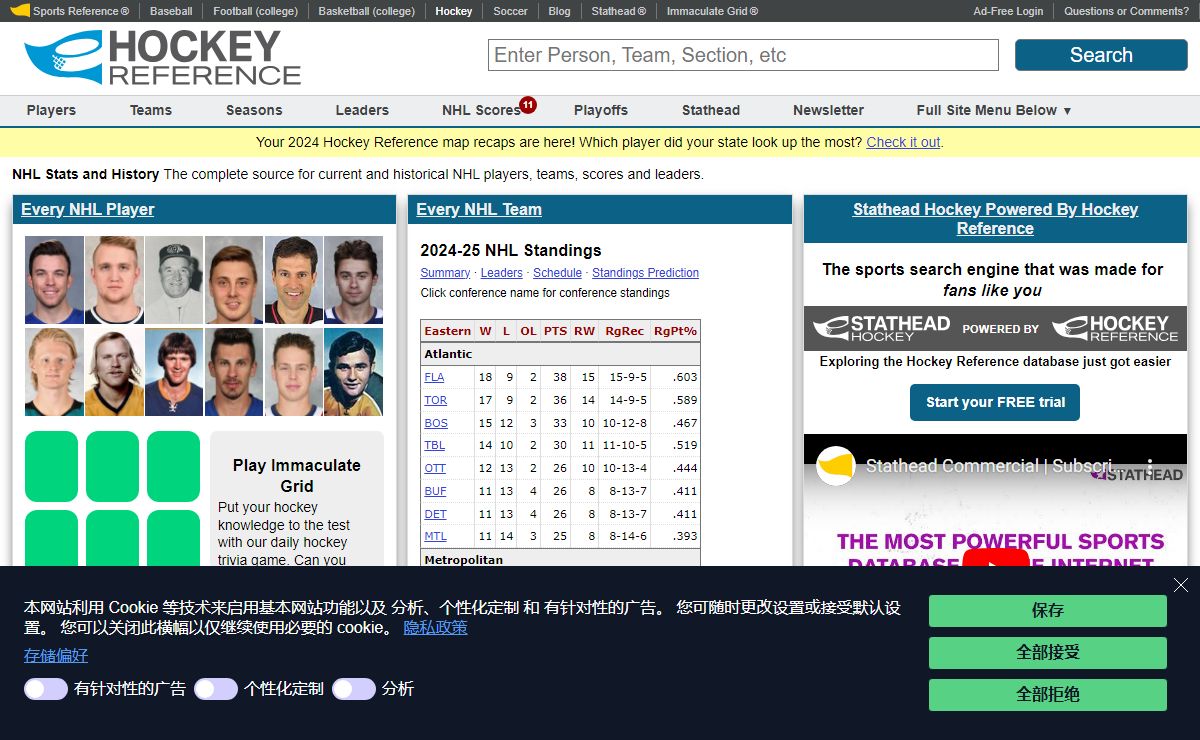Click the Search button
This screenshot has height=740, width=1200.
pyautogui.click(x=1101, y=55)
